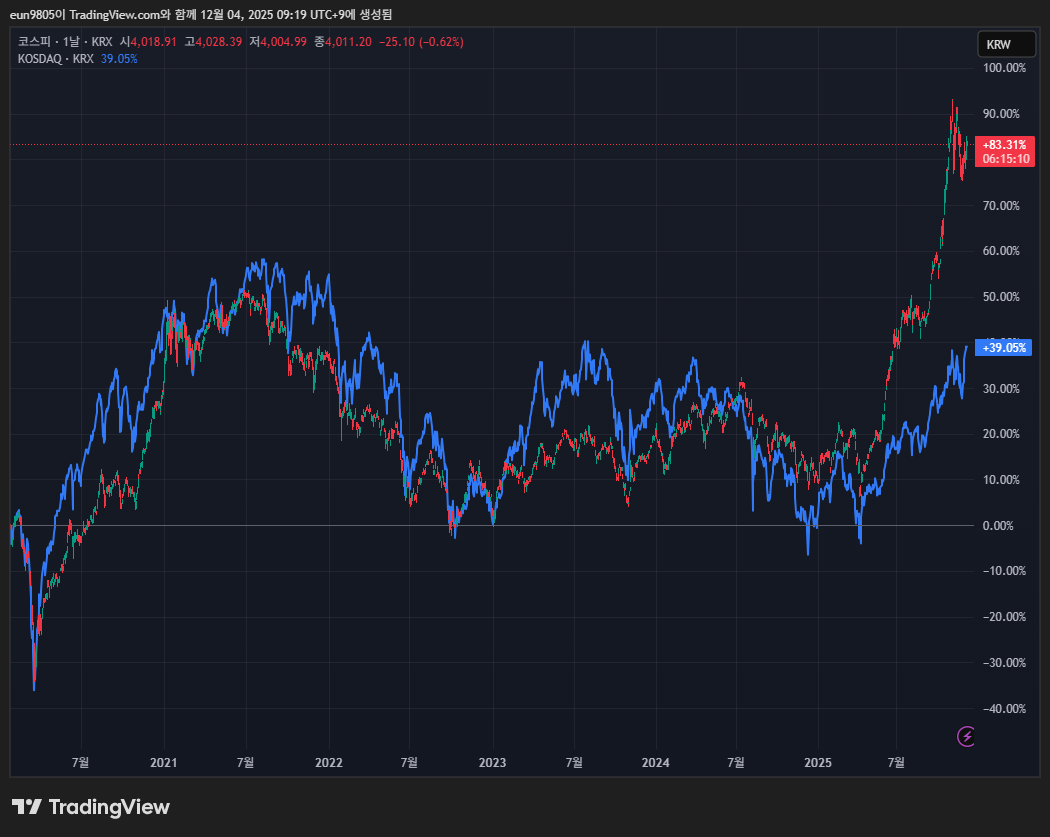This screenshot has width=1050, height=837.
Task: Click the TradingView logo at bottom left
Action: tap(90, 807)
